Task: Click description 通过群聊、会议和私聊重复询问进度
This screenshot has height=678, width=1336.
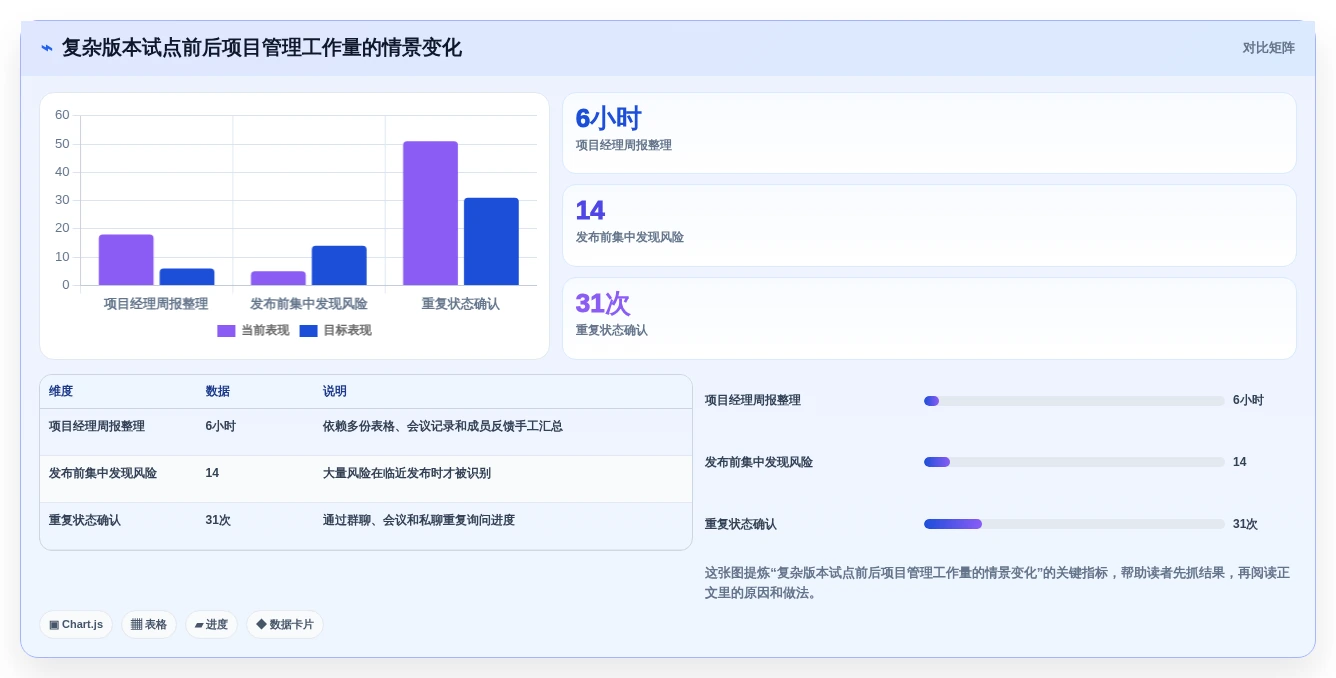Action: (418, 520)
